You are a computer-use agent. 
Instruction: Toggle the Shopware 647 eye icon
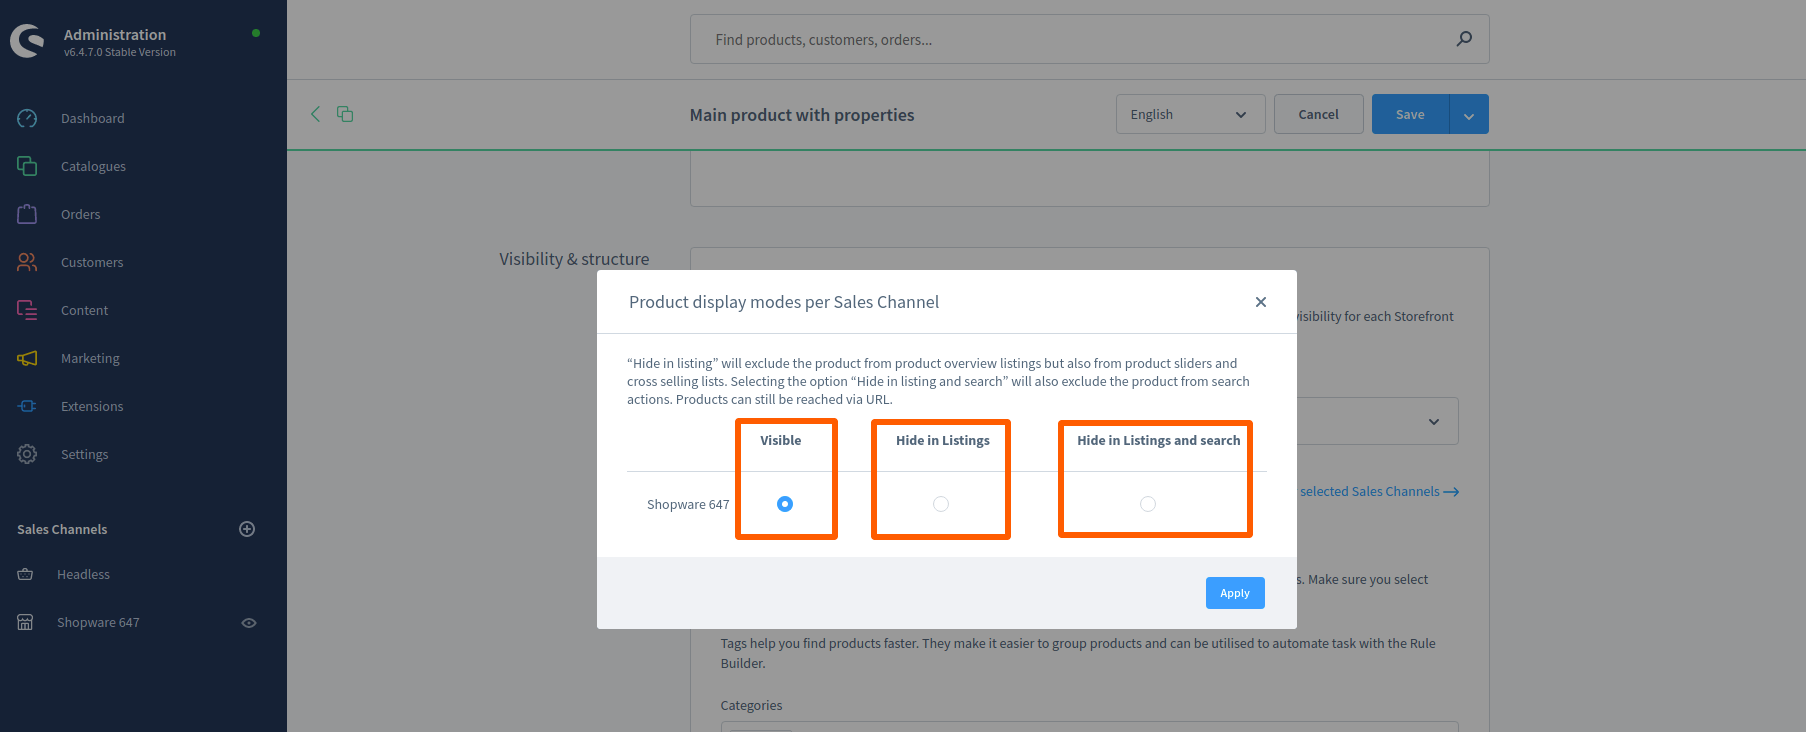249,623
